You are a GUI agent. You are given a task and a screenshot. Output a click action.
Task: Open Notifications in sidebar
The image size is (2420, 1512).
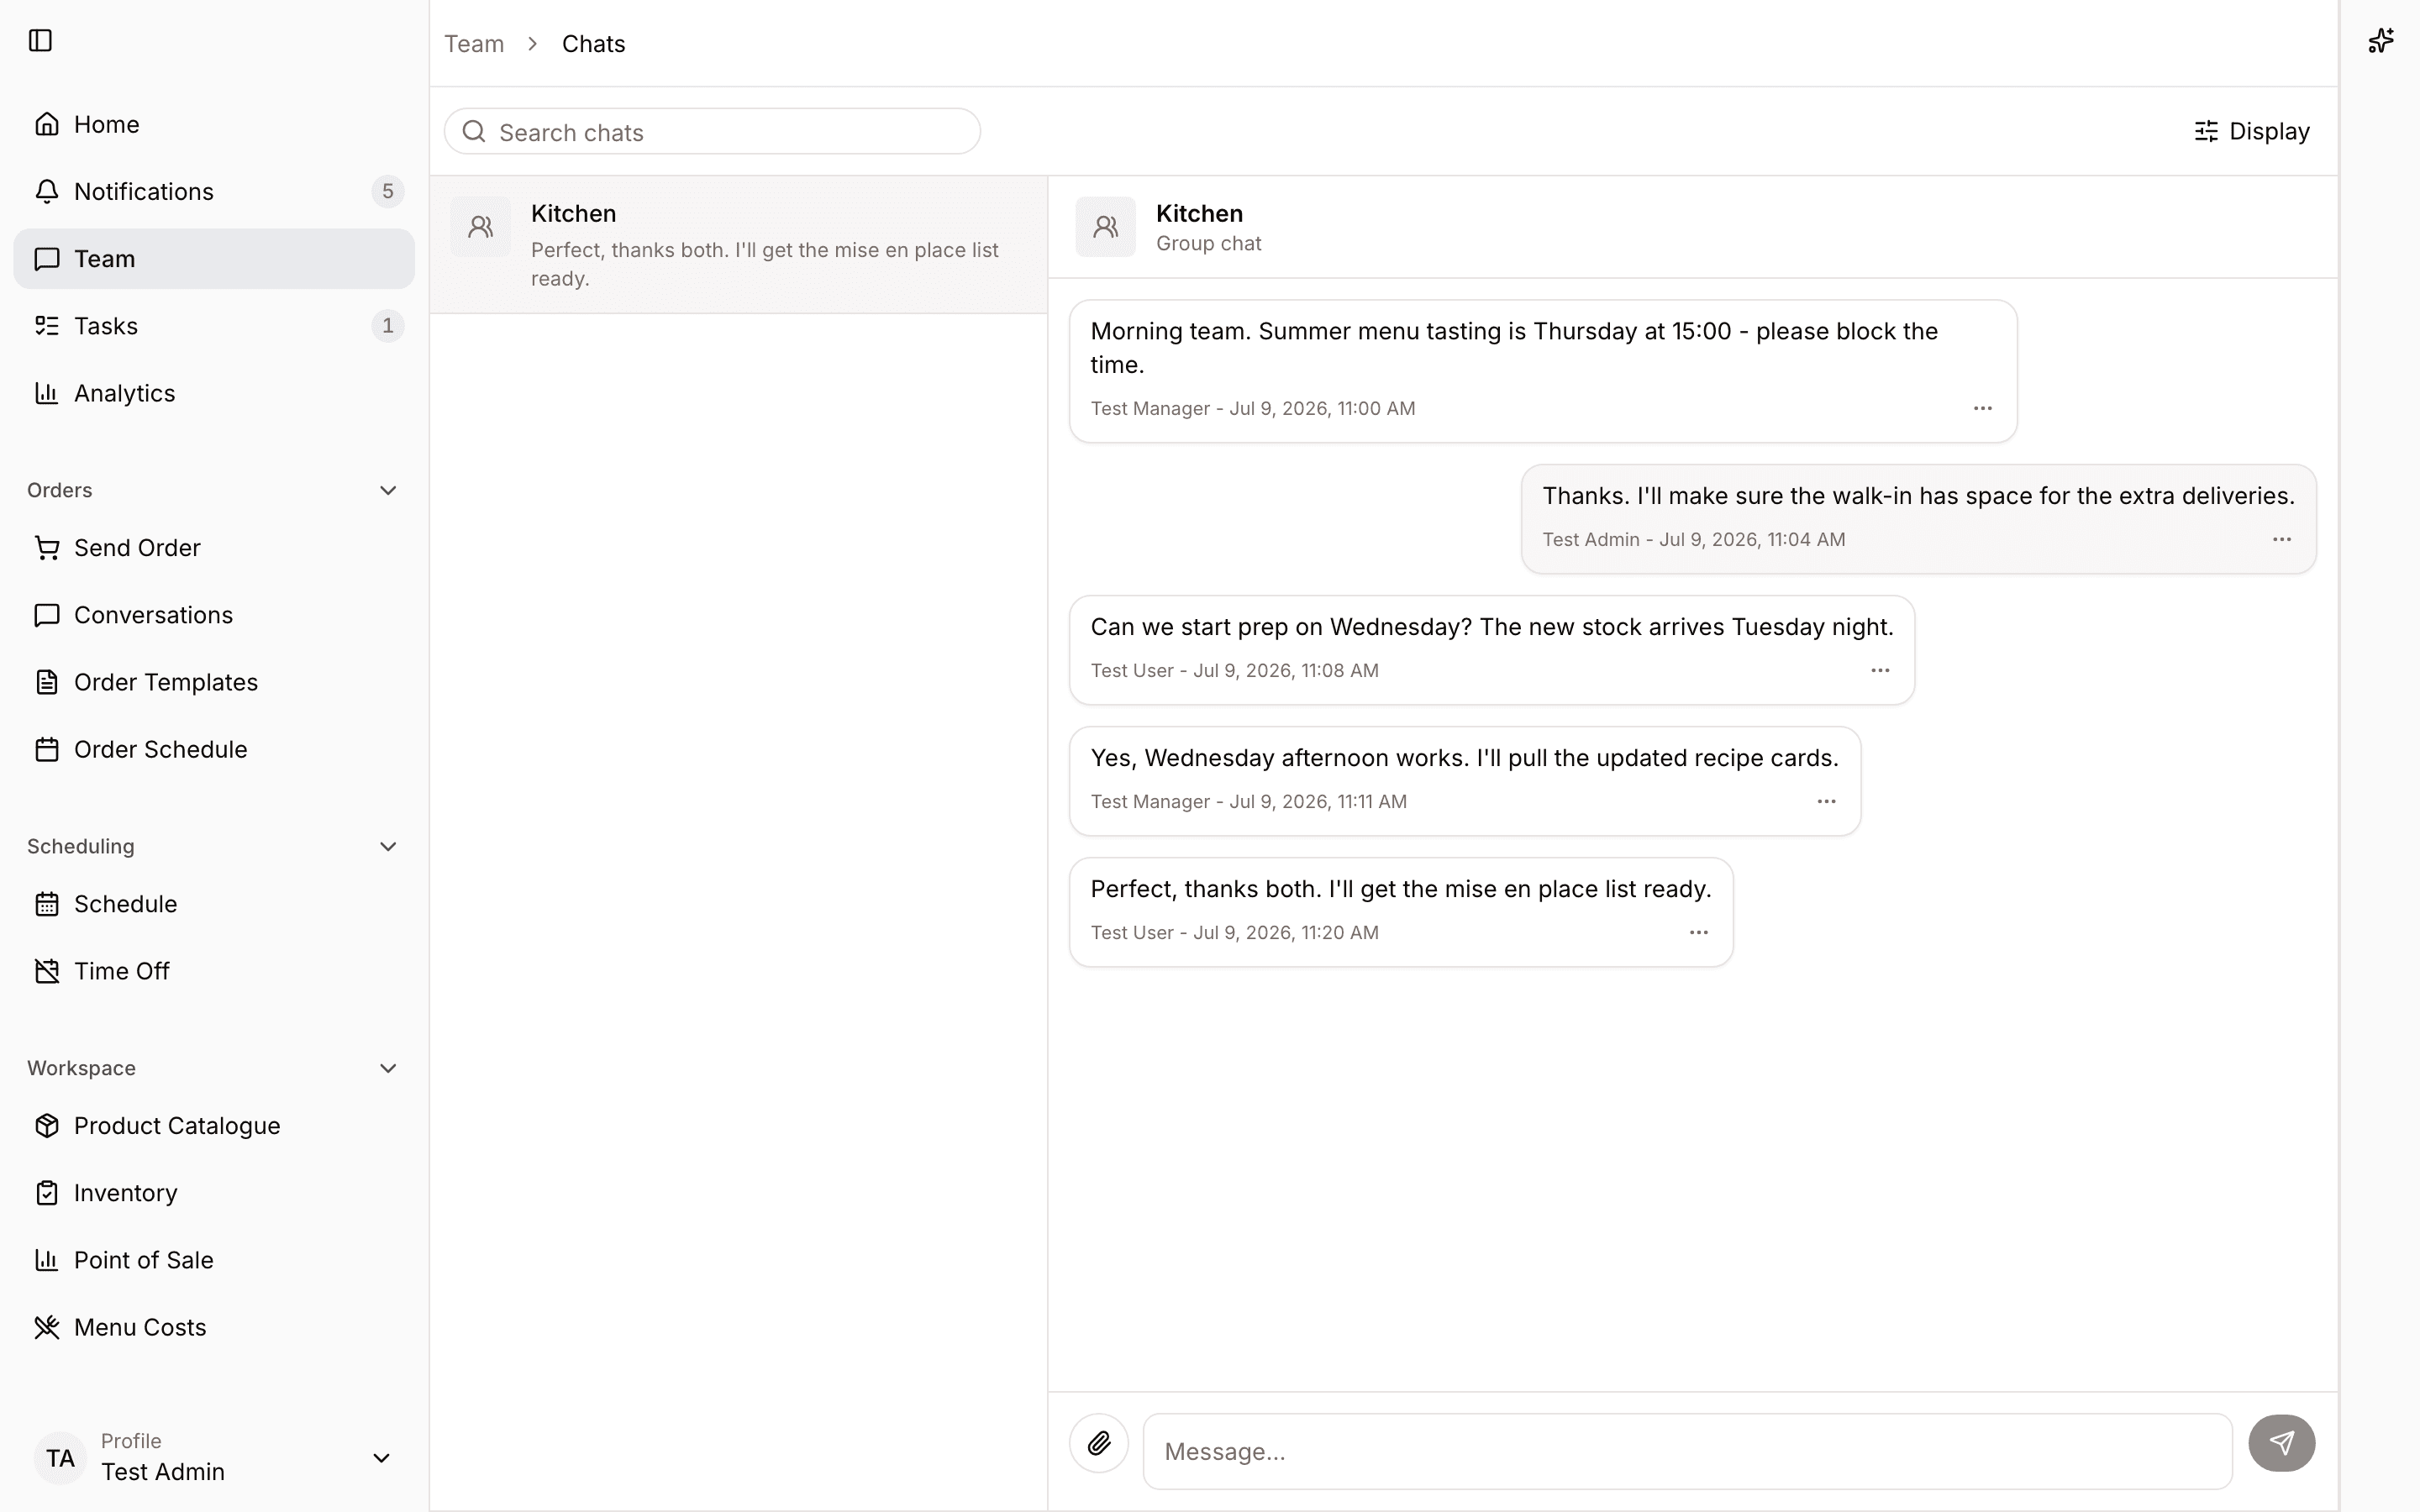point(214,191)
